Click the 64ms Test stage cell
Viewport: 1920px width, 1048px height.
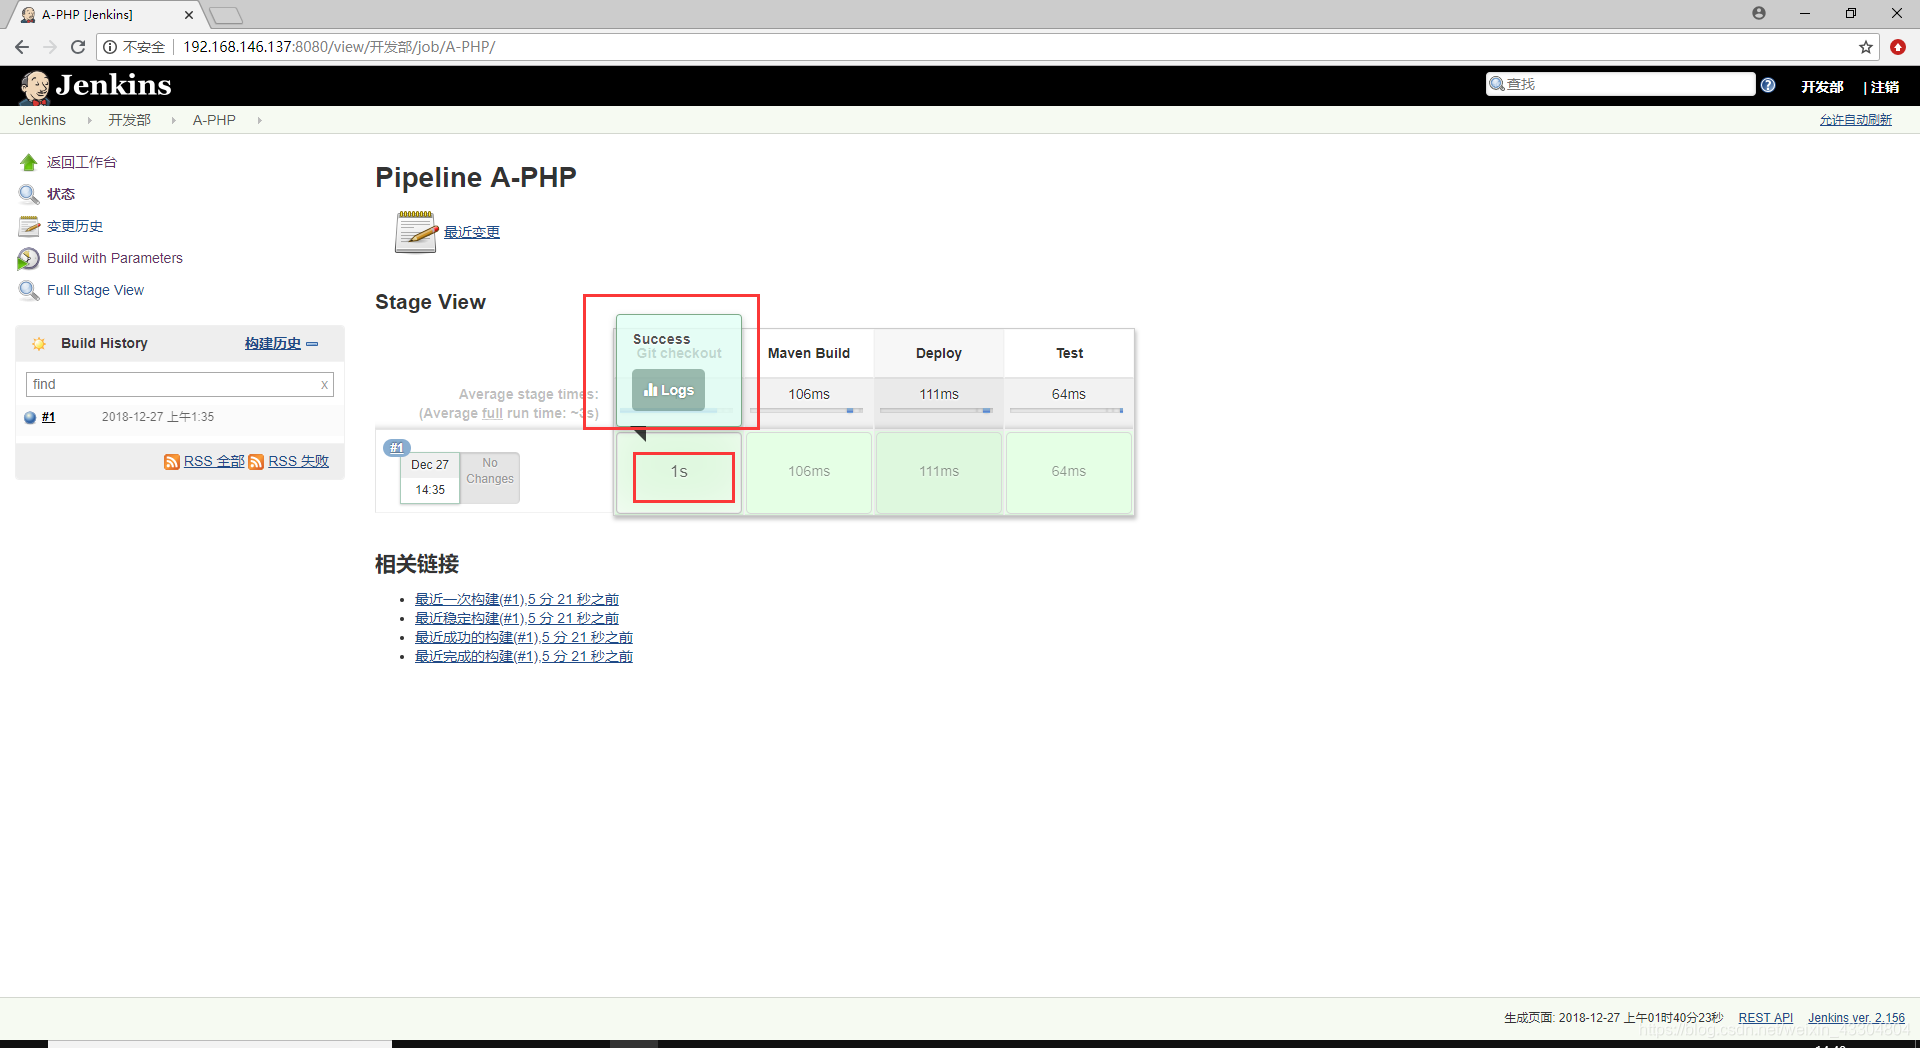pyautogui.click(x=1068, y=473)
